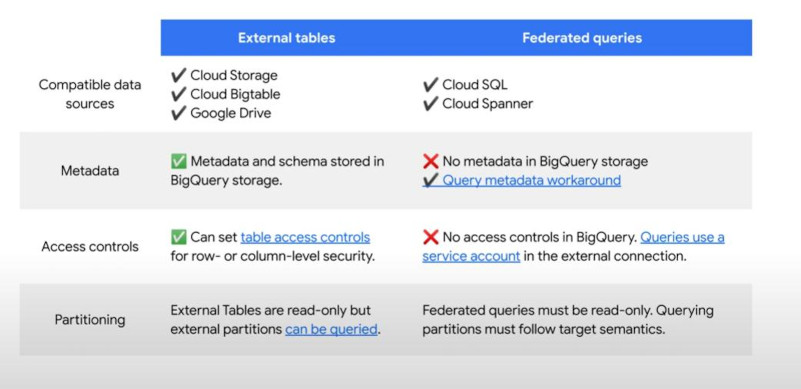Click the checkmark next to Google Drive

click(x=178, y=113)
